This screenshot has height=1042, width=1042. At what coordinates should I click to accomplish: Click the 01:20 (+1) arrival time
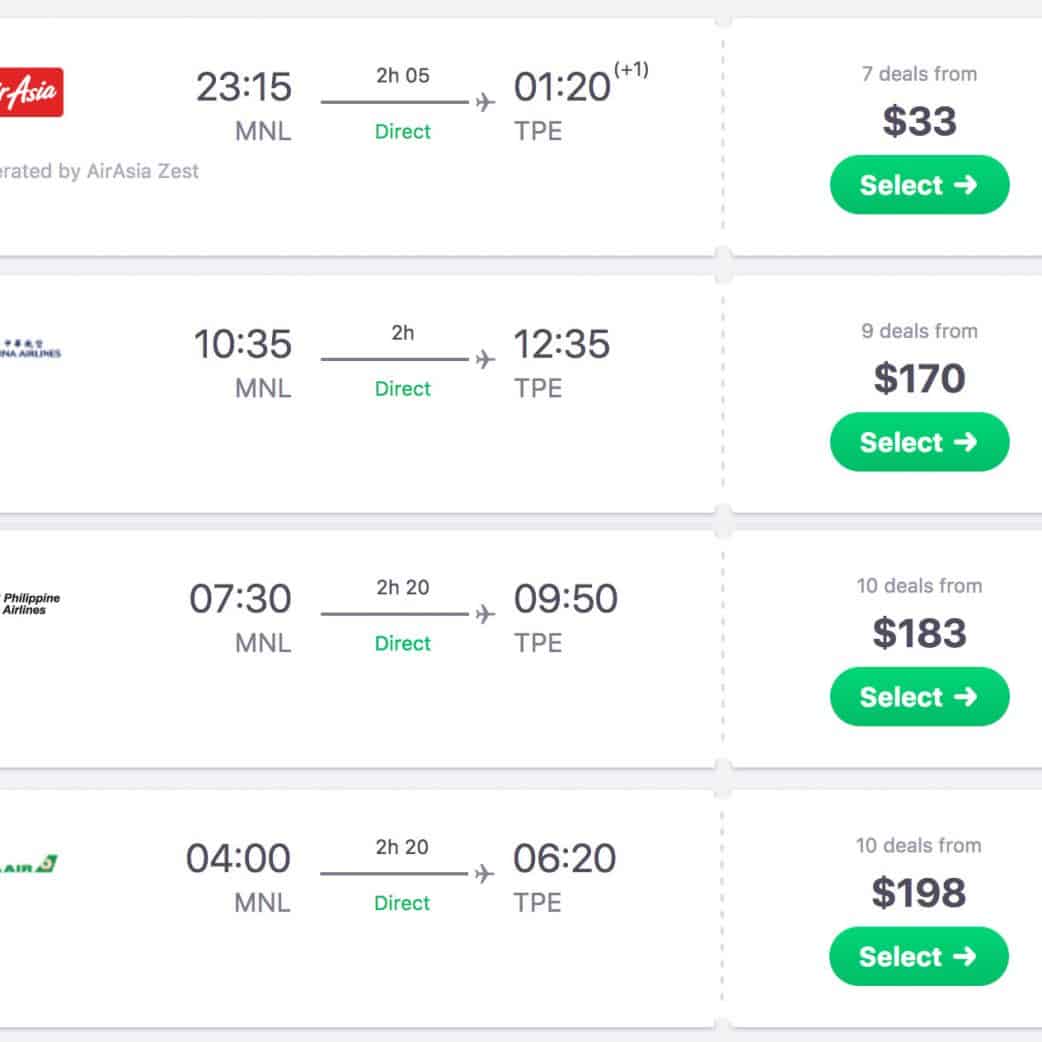(x=562, y=87)
